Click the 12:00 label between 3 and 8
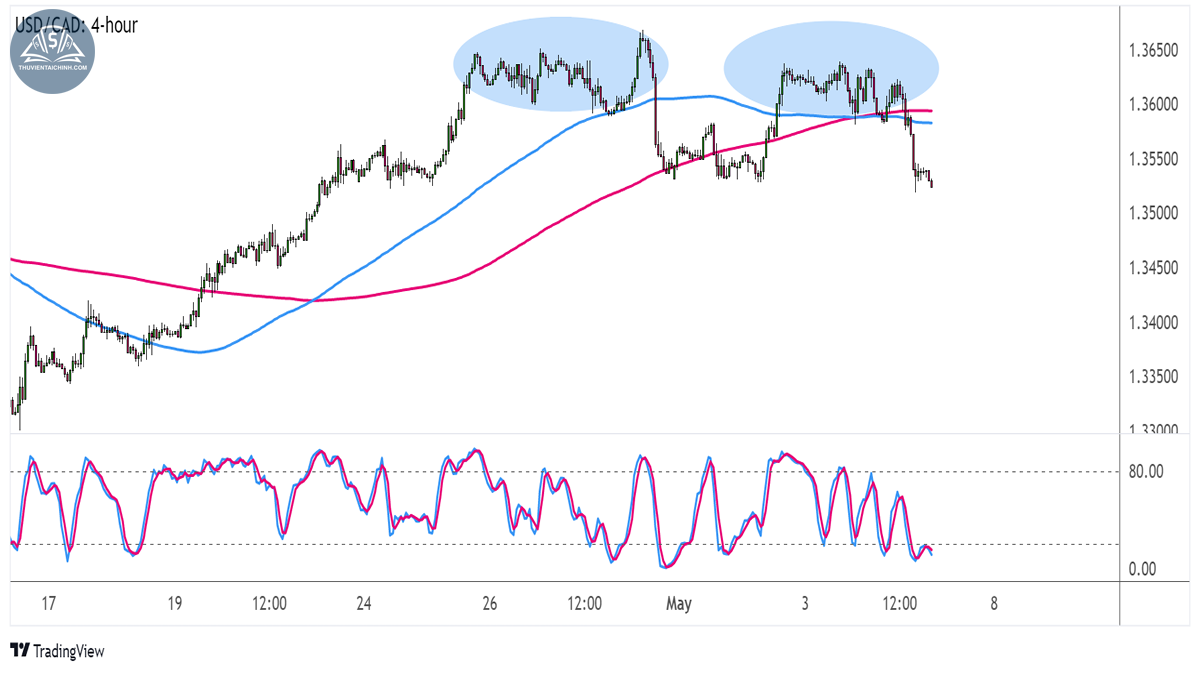The image size is (1200, 675). 899,604
